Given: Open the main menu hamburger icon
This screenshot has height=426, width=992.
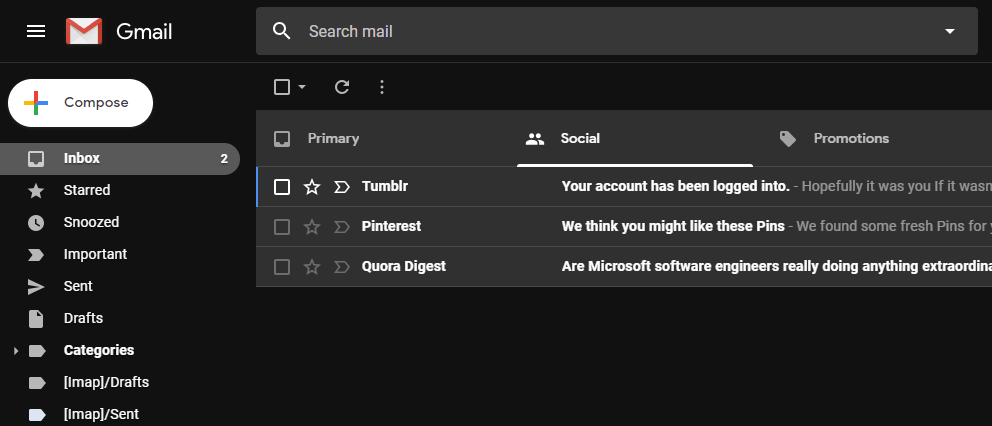Looking at the screenshot, I should 36,31.
